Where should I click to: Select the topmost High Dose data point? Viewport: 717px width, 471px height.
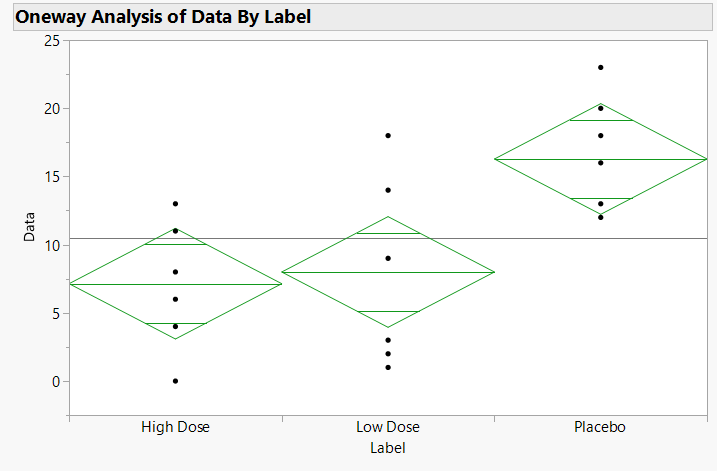click(175, 204)
